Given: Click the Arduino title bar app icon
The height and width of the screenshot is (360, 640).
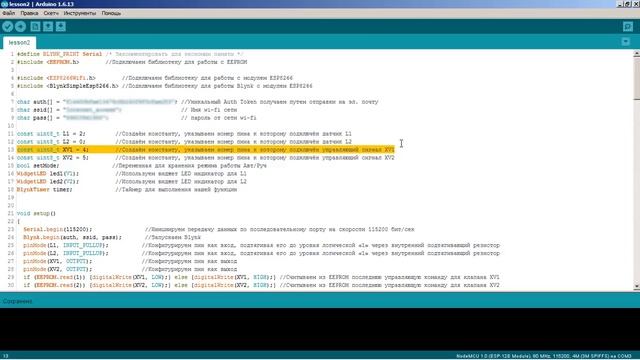Looking at the screenshot, I should 4,4.
